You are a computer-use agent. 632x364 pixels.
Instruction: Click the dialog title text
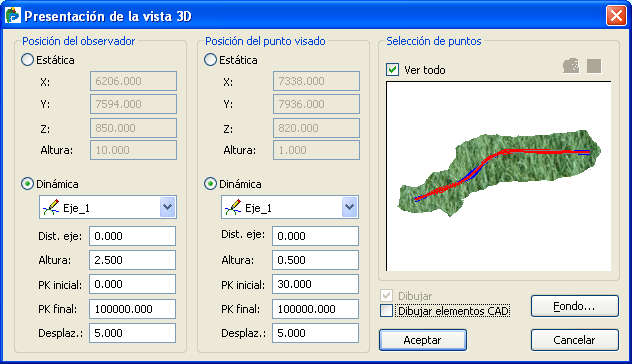(108, 16)
